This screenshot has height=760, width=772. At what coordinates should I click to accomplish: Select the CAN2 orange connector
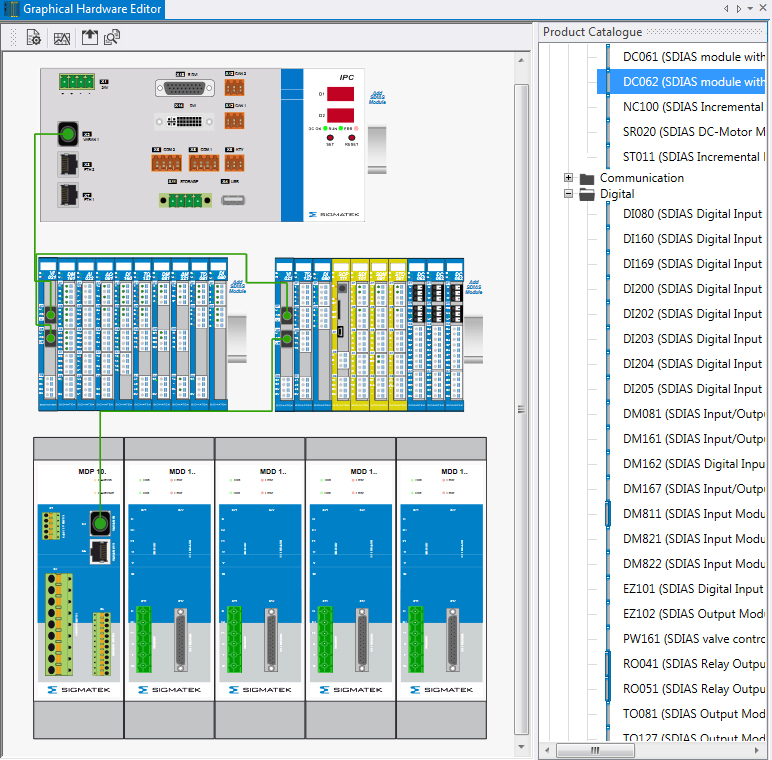(x=234, y=88)
